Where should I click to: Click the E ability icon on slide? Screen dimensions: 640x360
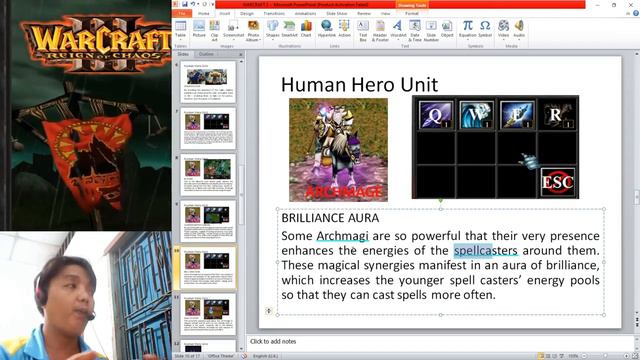516,115
